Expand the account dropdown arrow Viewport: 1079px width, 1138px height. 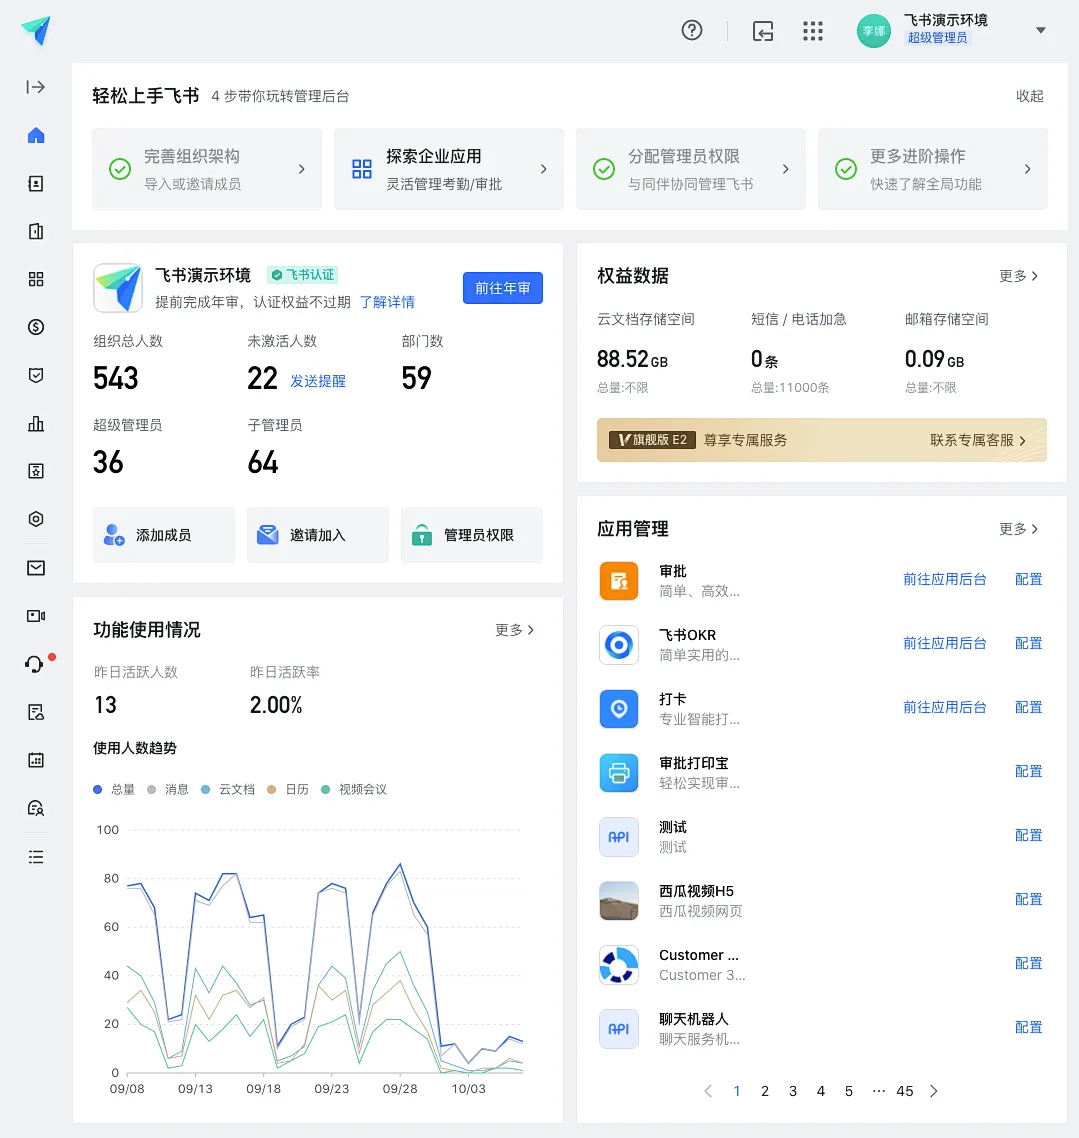1041,30
